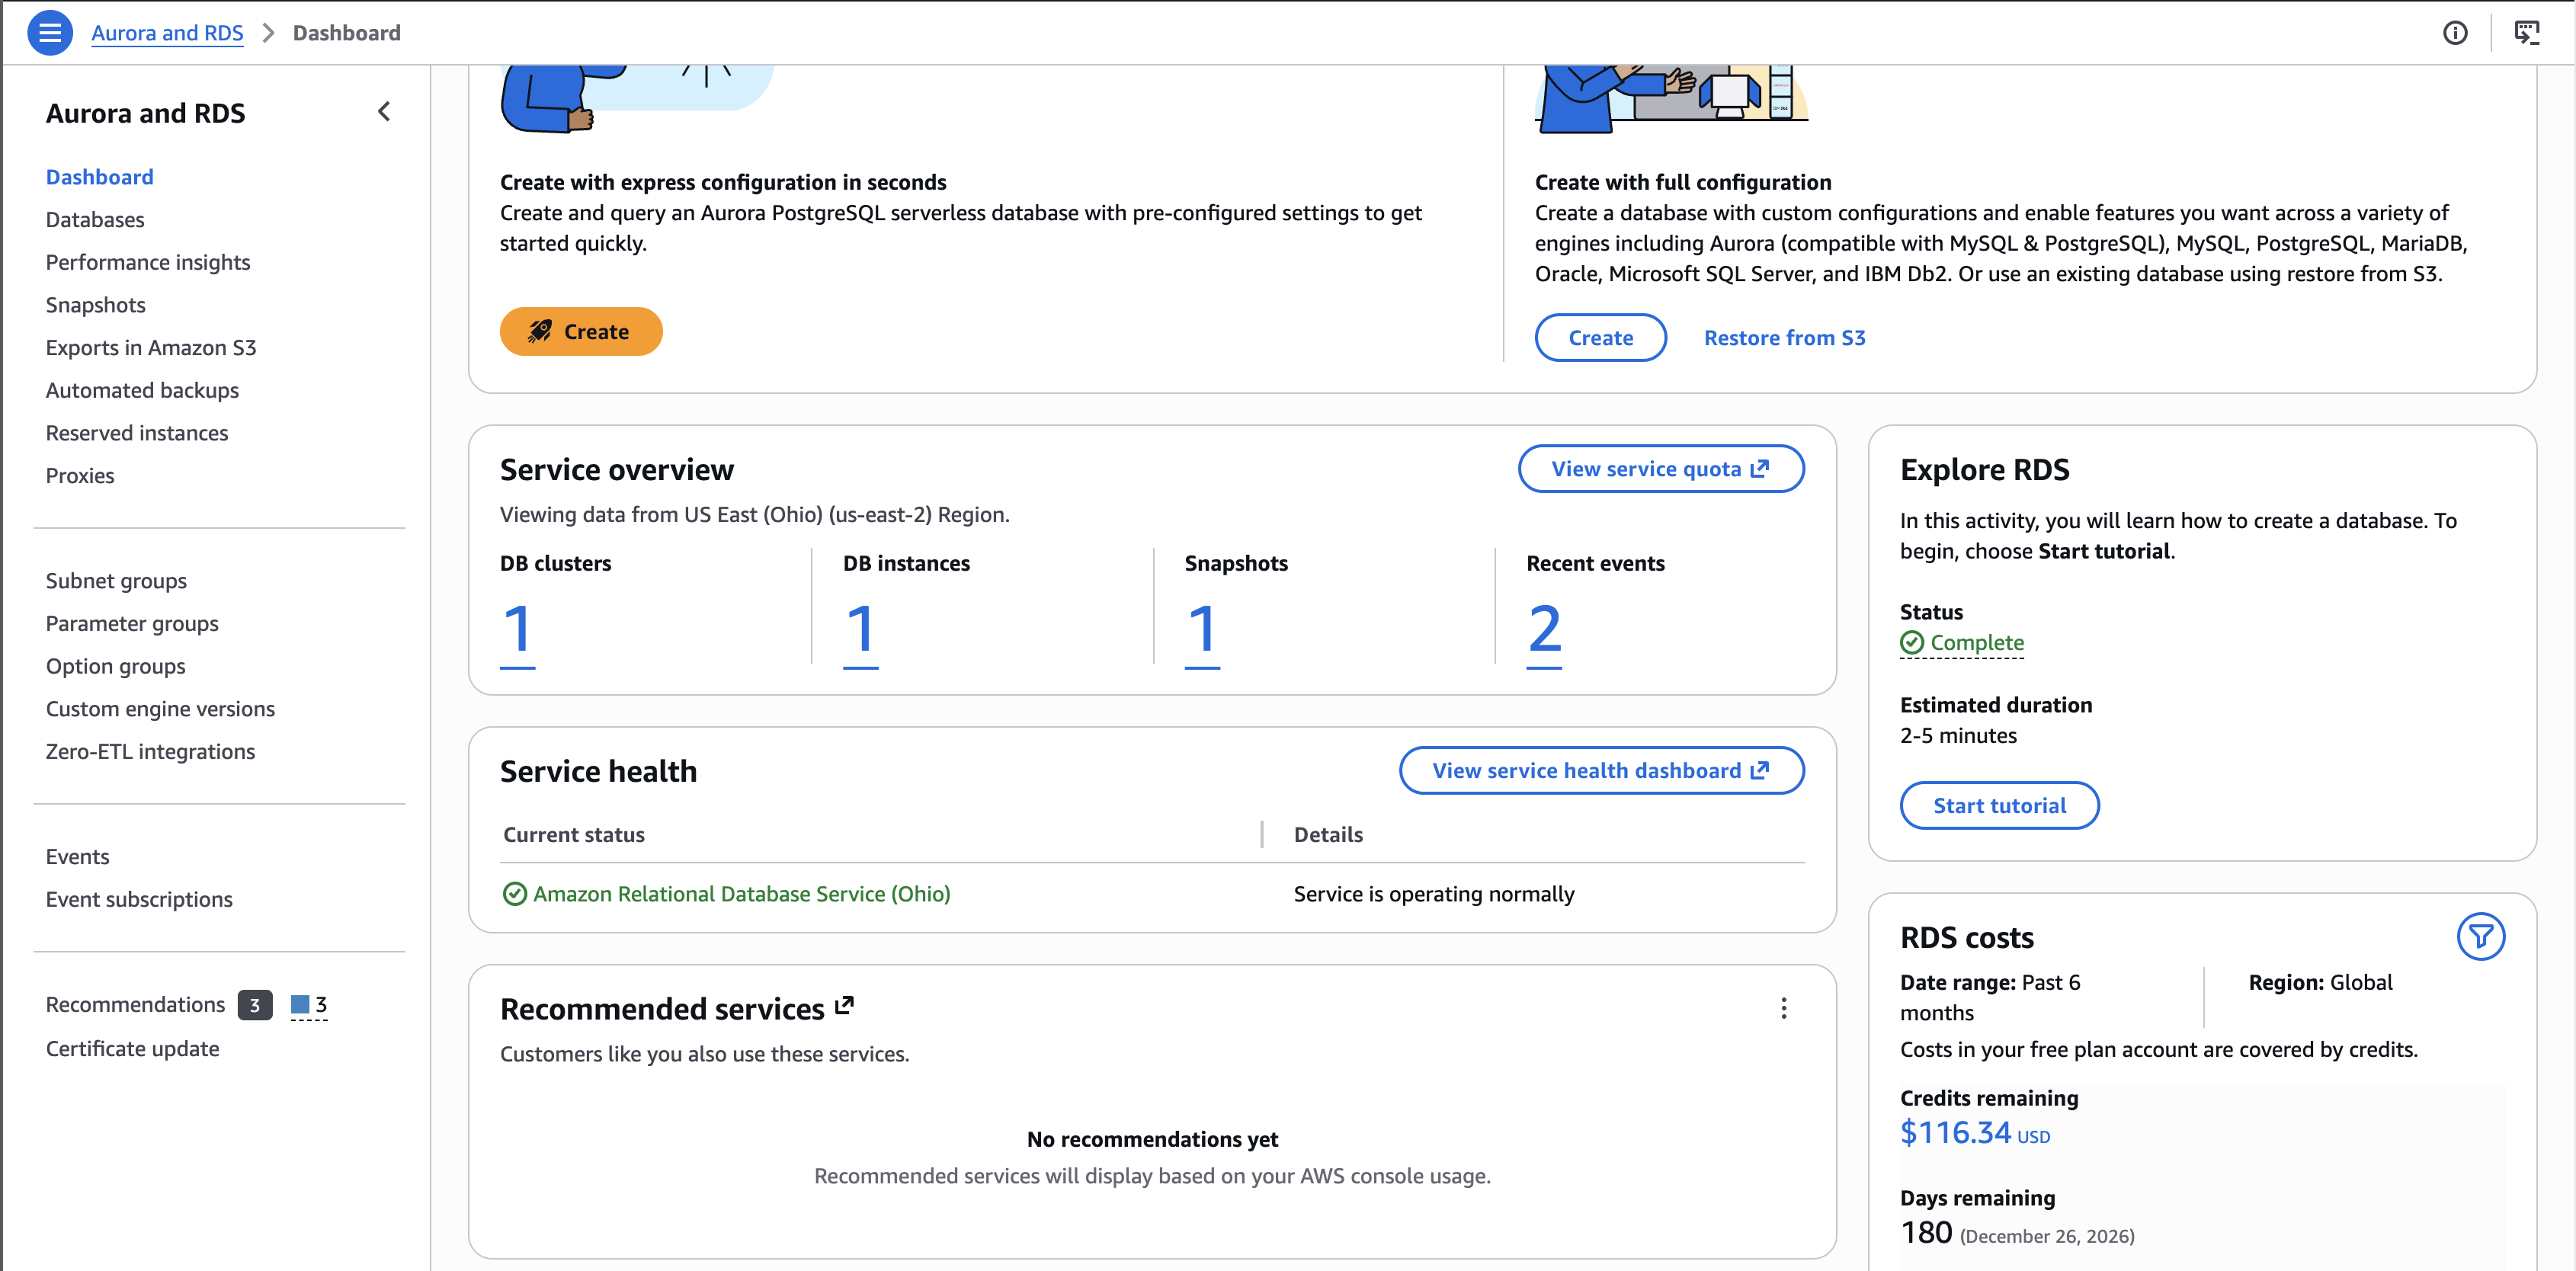Open the DB clusters count link
The height and width of the screenshot is (1271, 2576).
point(517,631)
